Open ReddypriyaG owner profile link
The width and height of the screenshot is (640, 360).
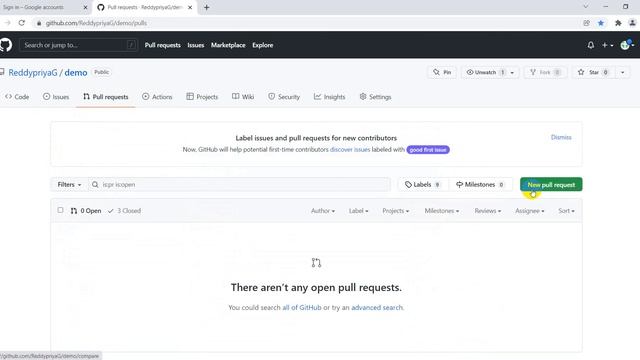pos(33,73)
